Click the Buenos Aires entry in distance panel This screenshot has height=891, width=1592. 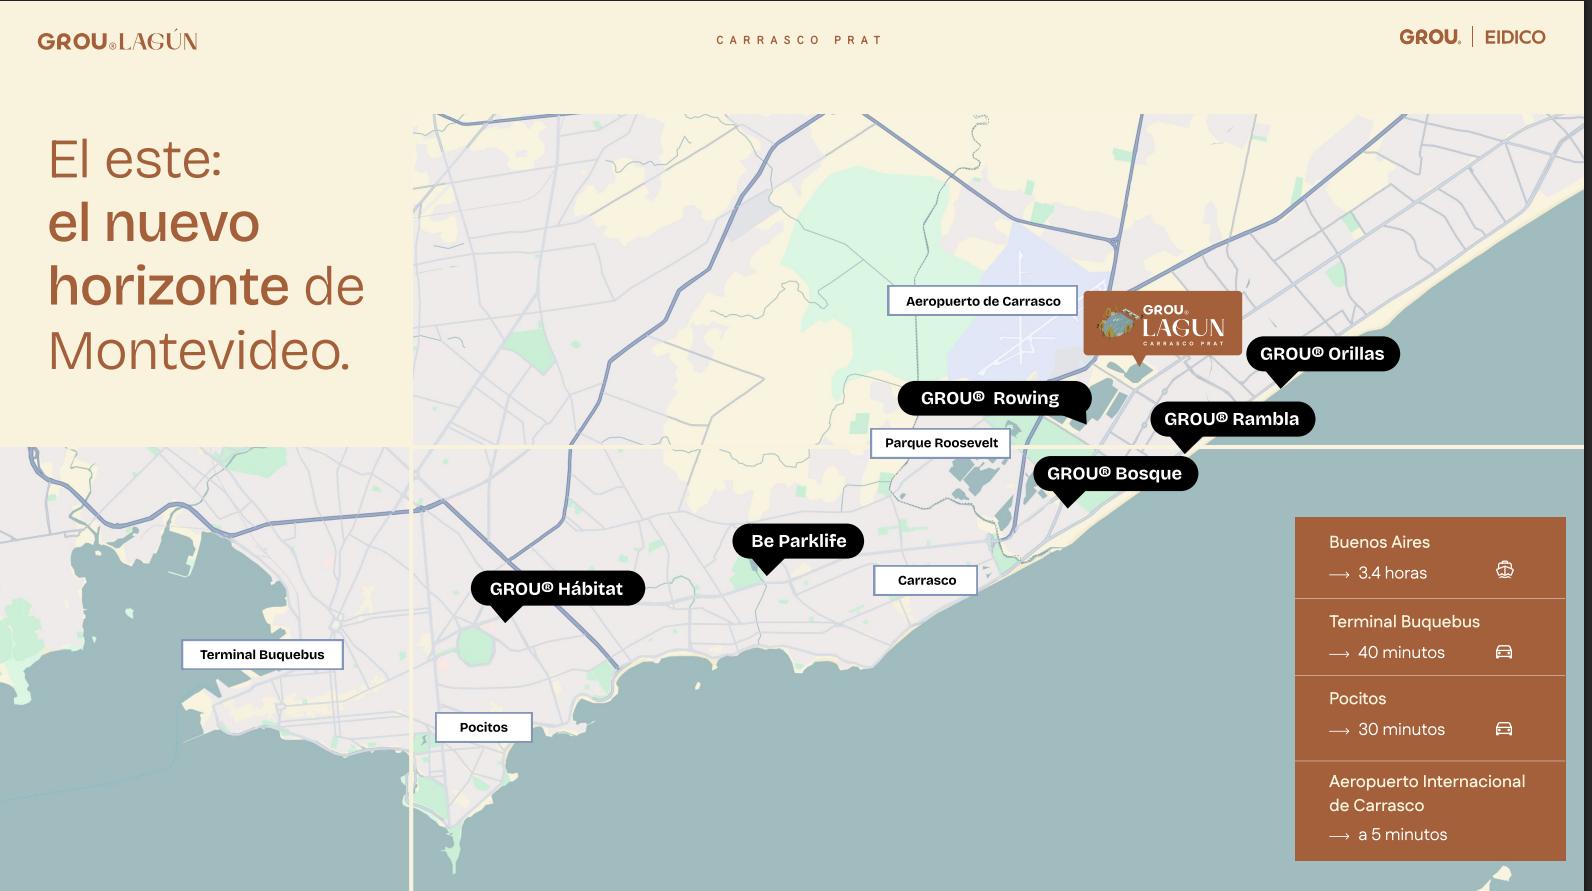1379,542
